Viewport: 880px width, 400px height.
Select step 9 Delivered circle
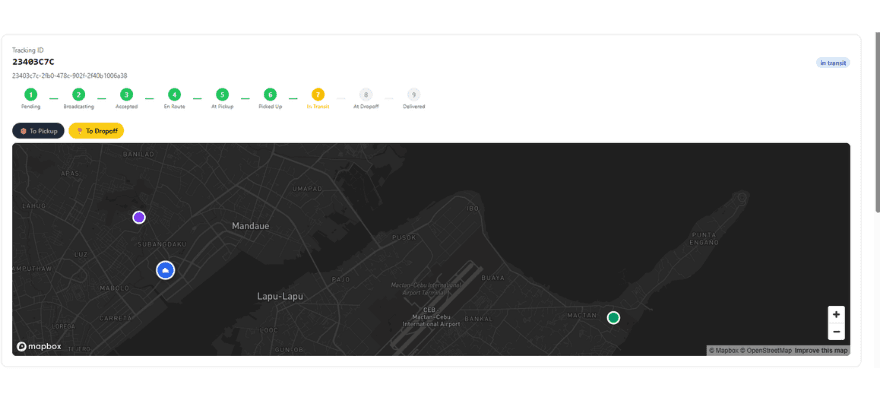point(414,95)
